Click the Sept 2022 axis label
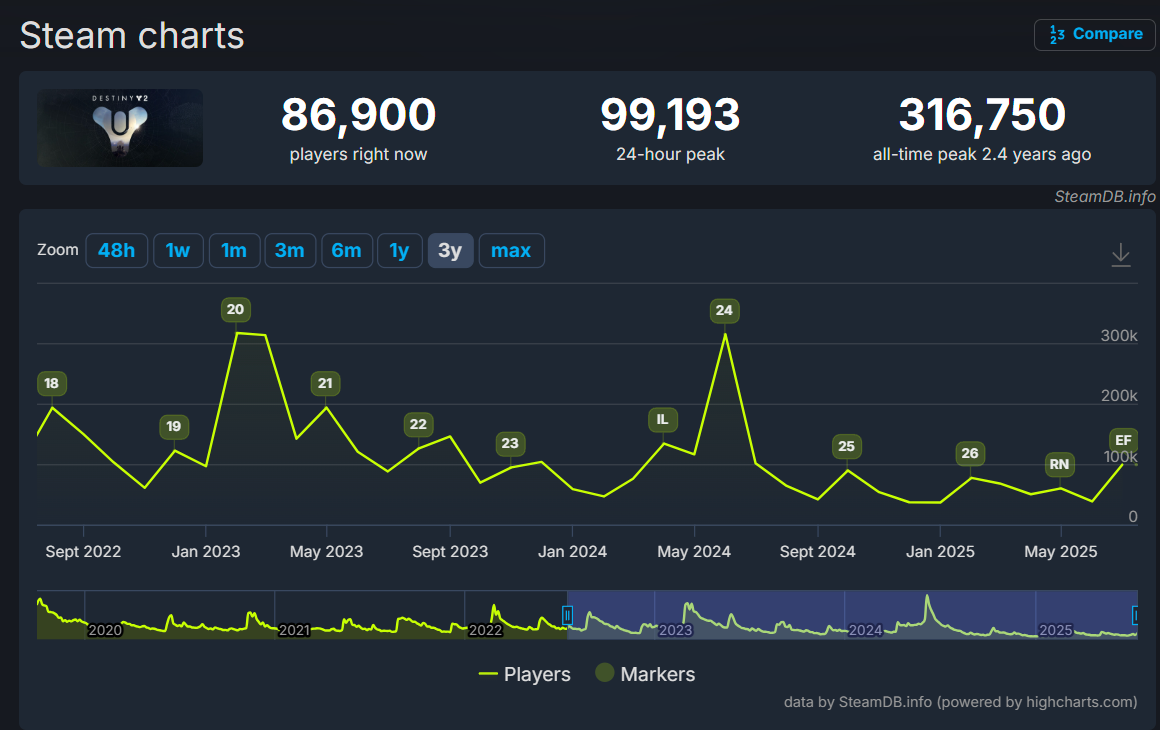 tap(83, 552)
